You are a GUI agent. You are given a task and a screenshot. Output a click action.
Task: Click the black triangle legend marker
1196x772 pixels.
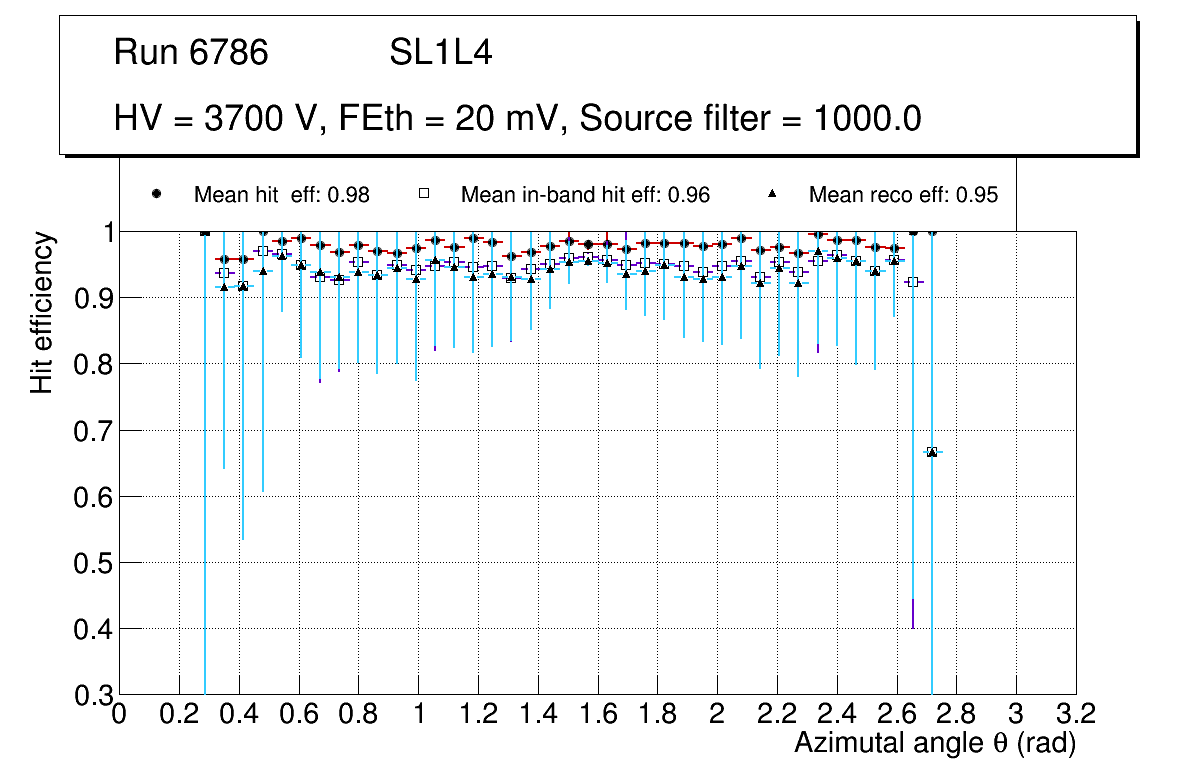tap(772, 194)
